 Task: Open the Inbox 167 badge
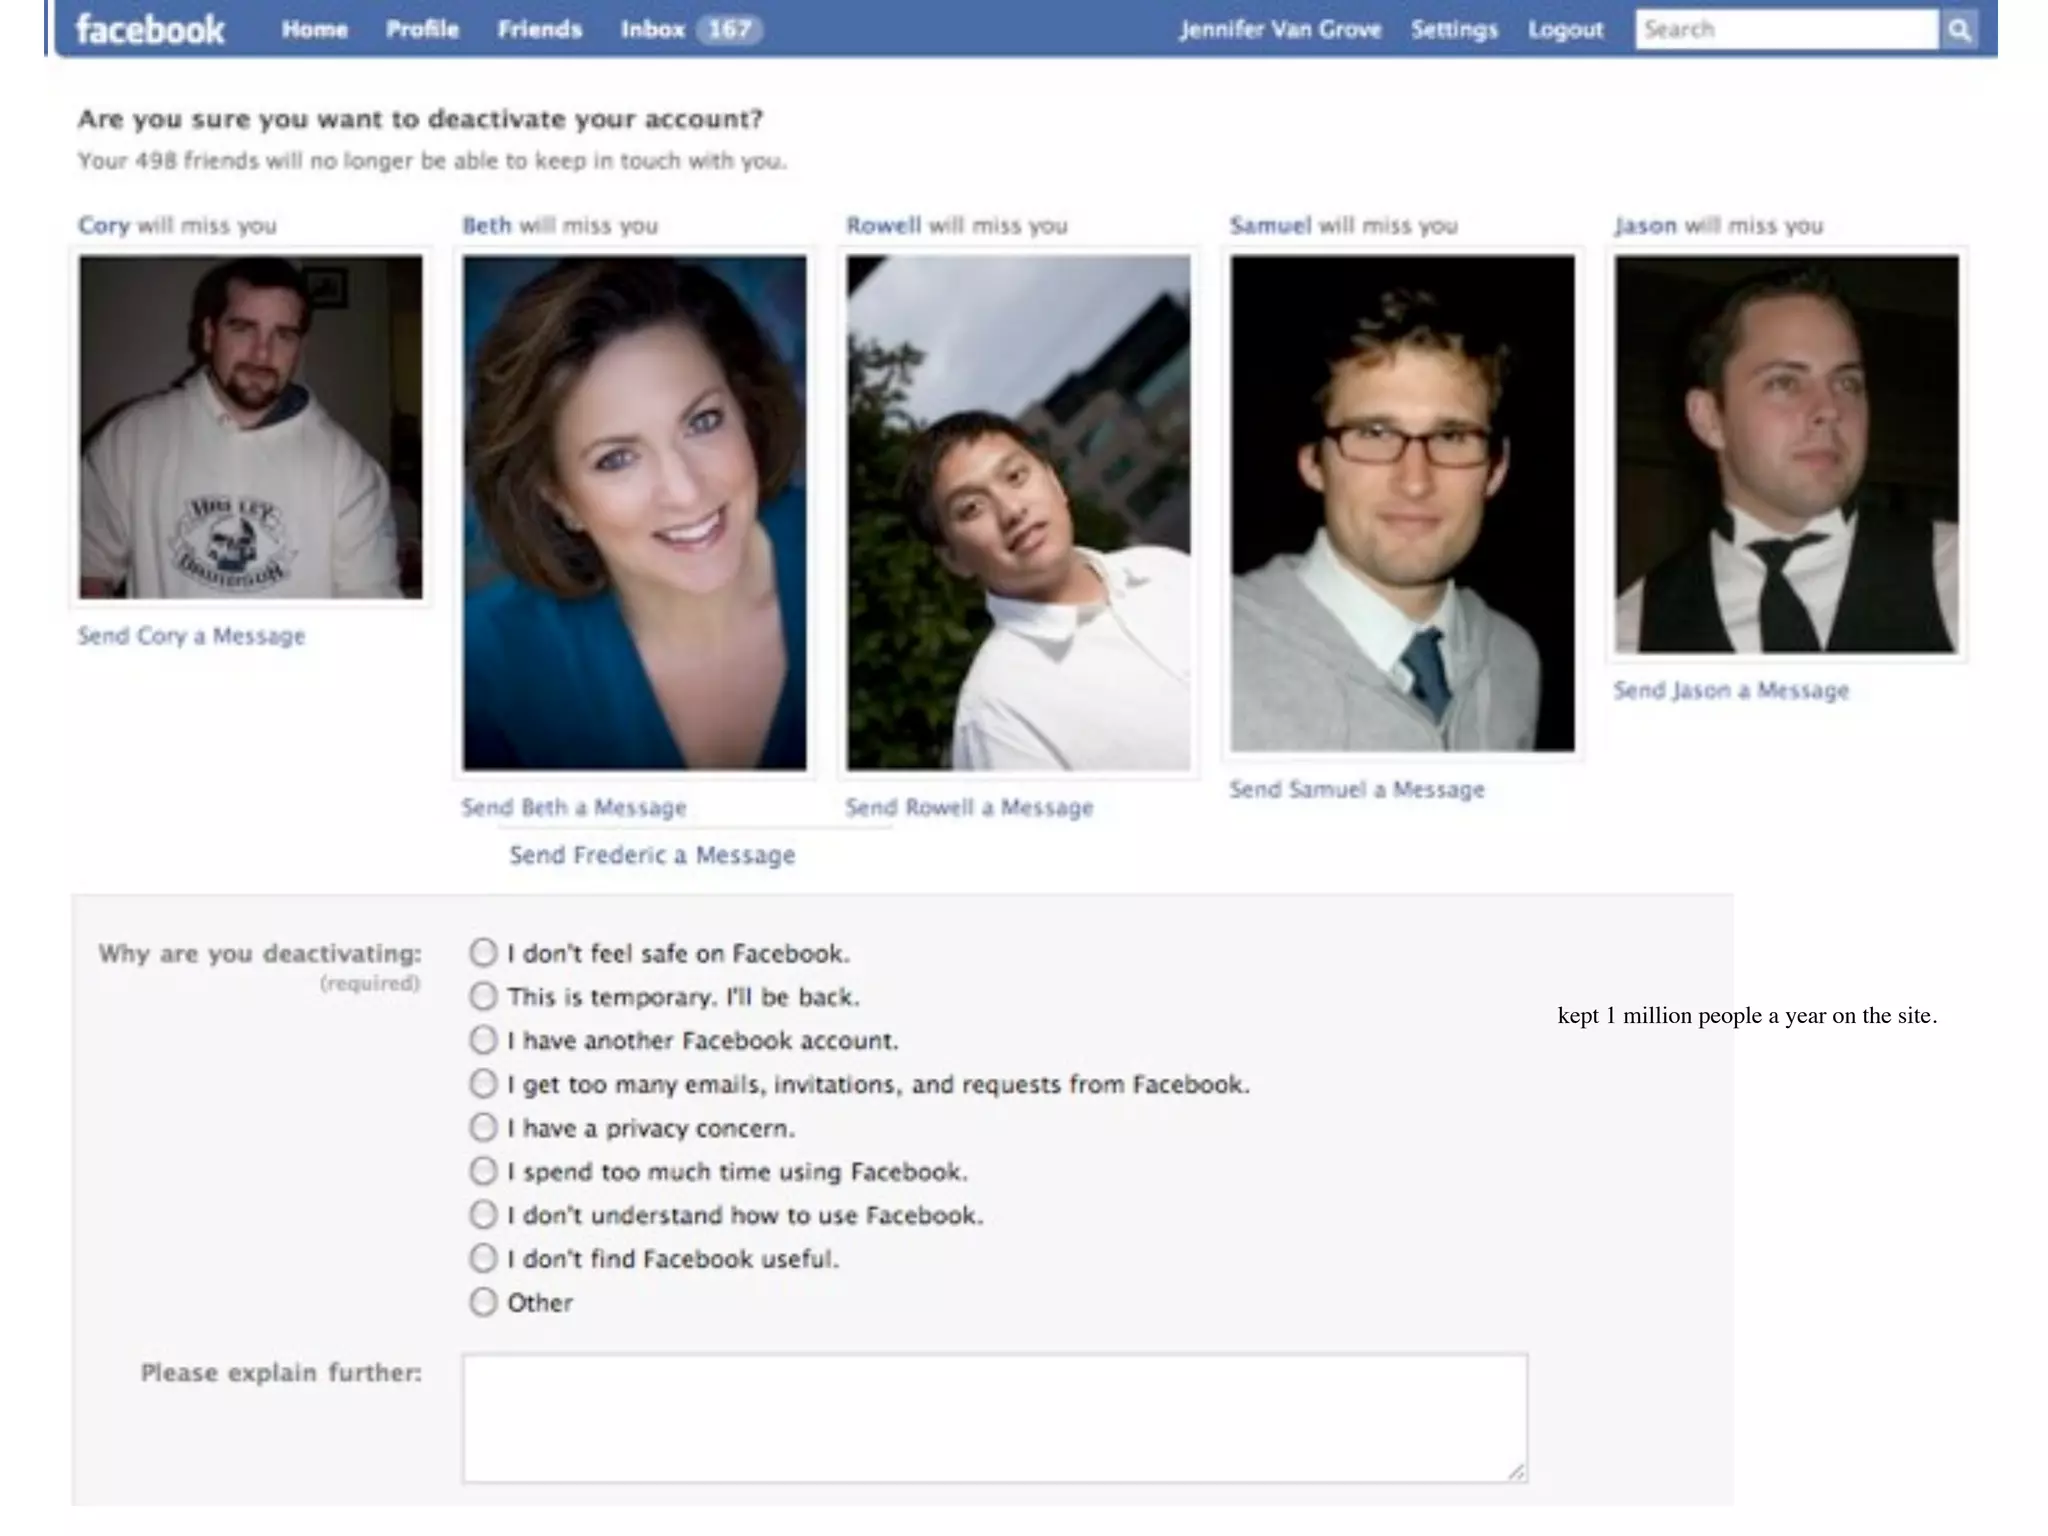(729, 30)
